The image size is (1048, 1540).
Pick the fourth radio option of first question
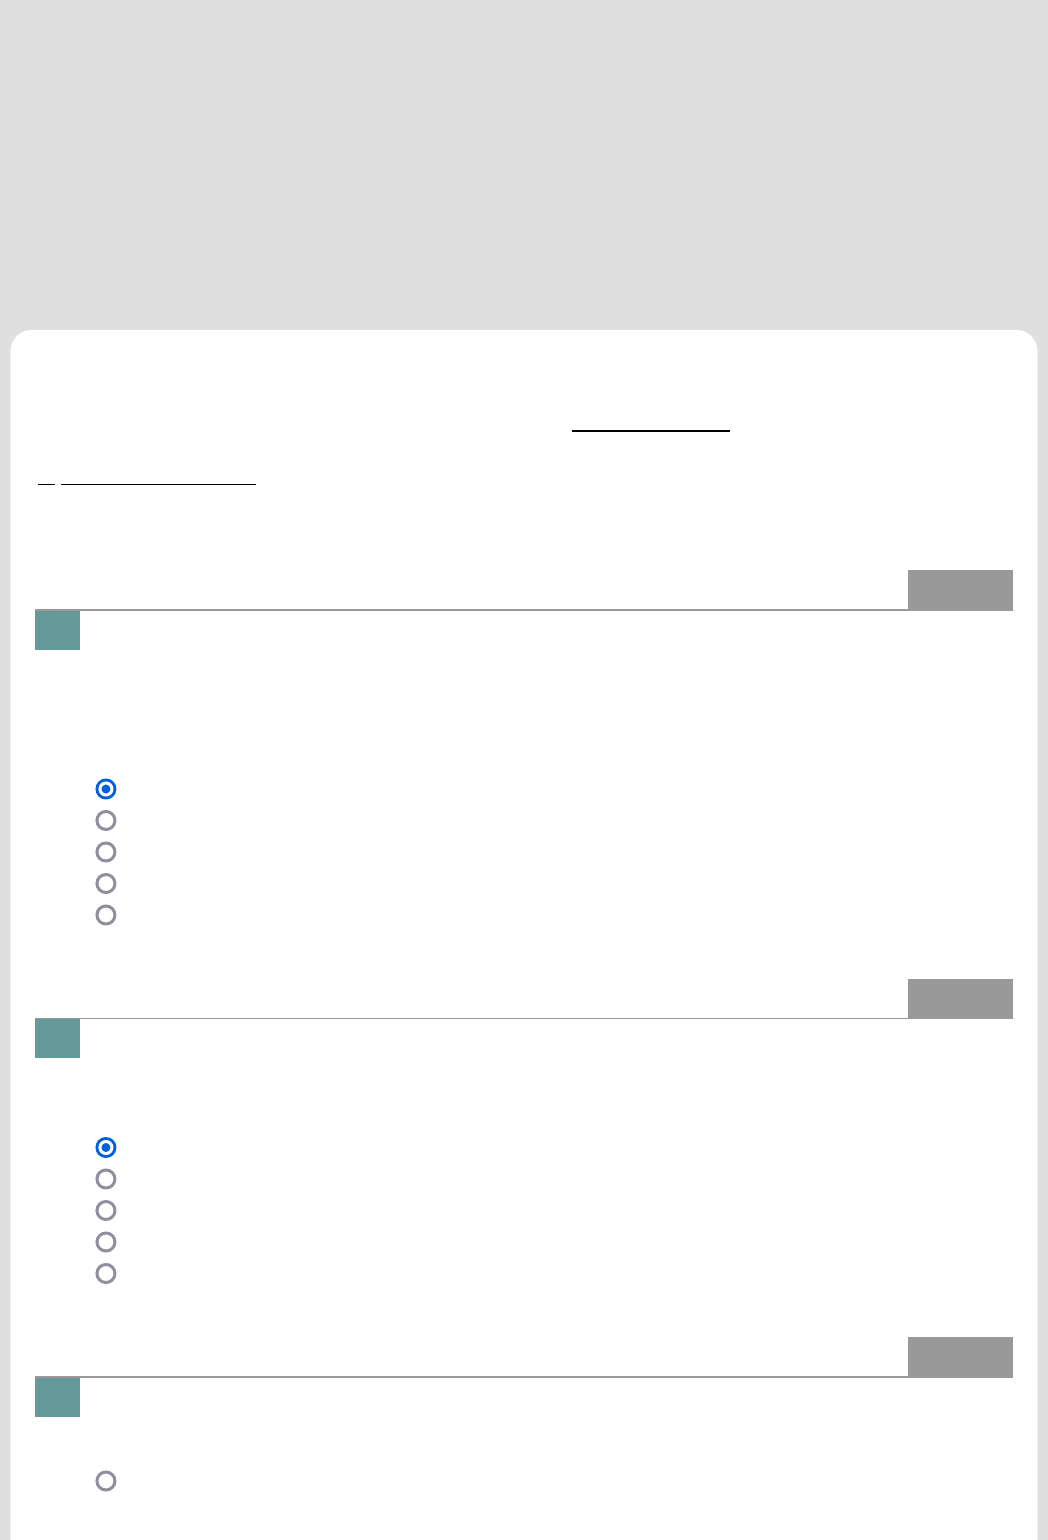[x=106, y=884]
